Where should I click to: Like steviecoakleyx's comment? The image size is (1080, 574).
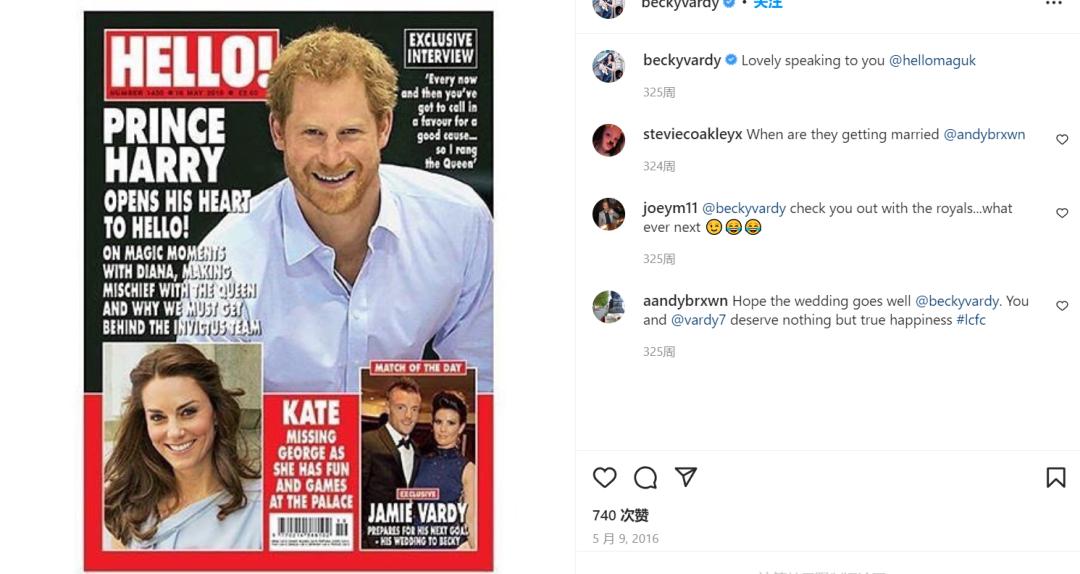coord(1062,140)
